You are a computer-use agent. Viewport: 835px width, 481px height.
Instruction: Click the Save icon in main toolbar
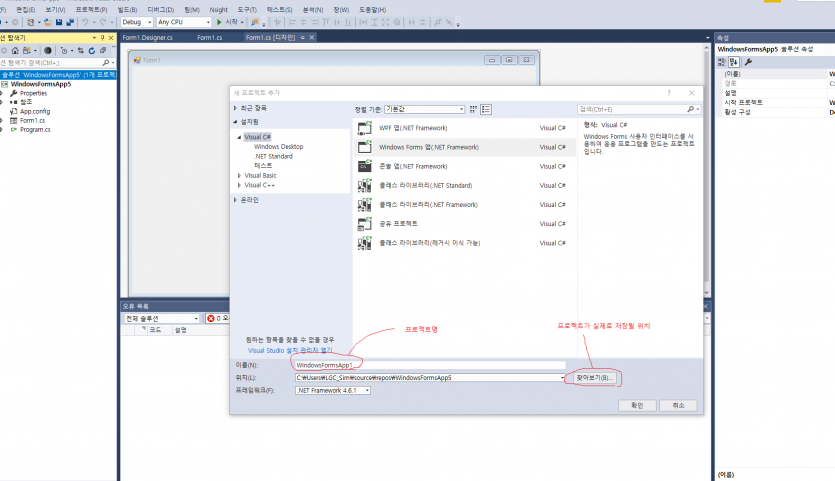pyautogui.click(x=59, y=22)
